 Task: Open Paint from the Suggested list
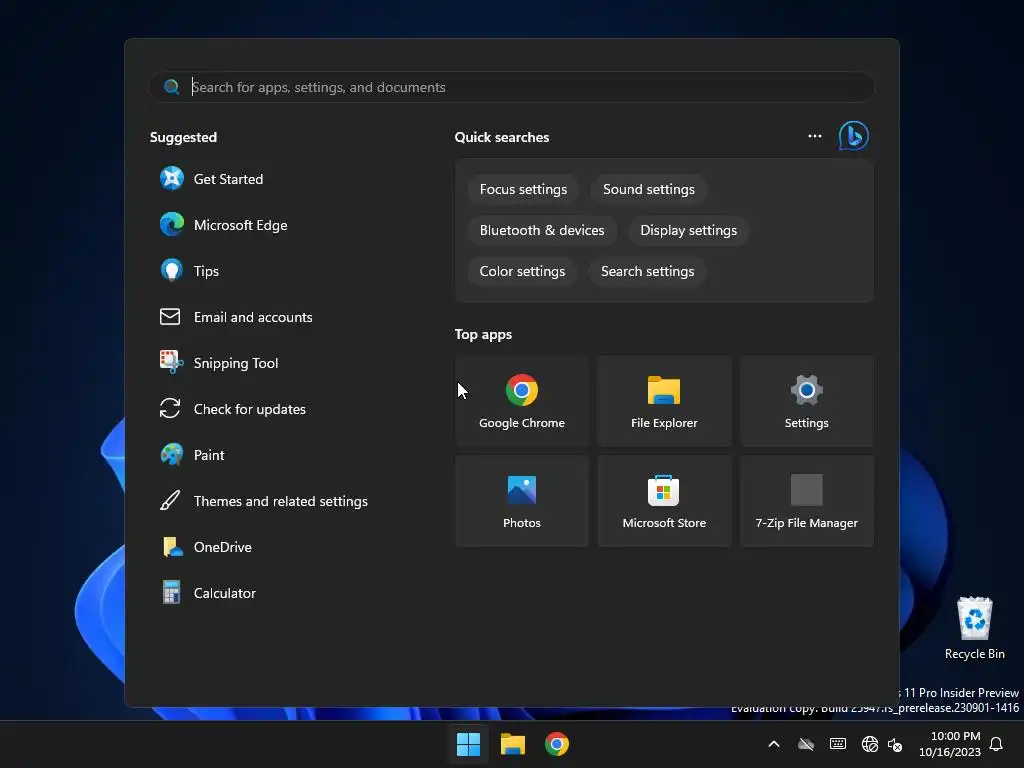click(192, 455)
